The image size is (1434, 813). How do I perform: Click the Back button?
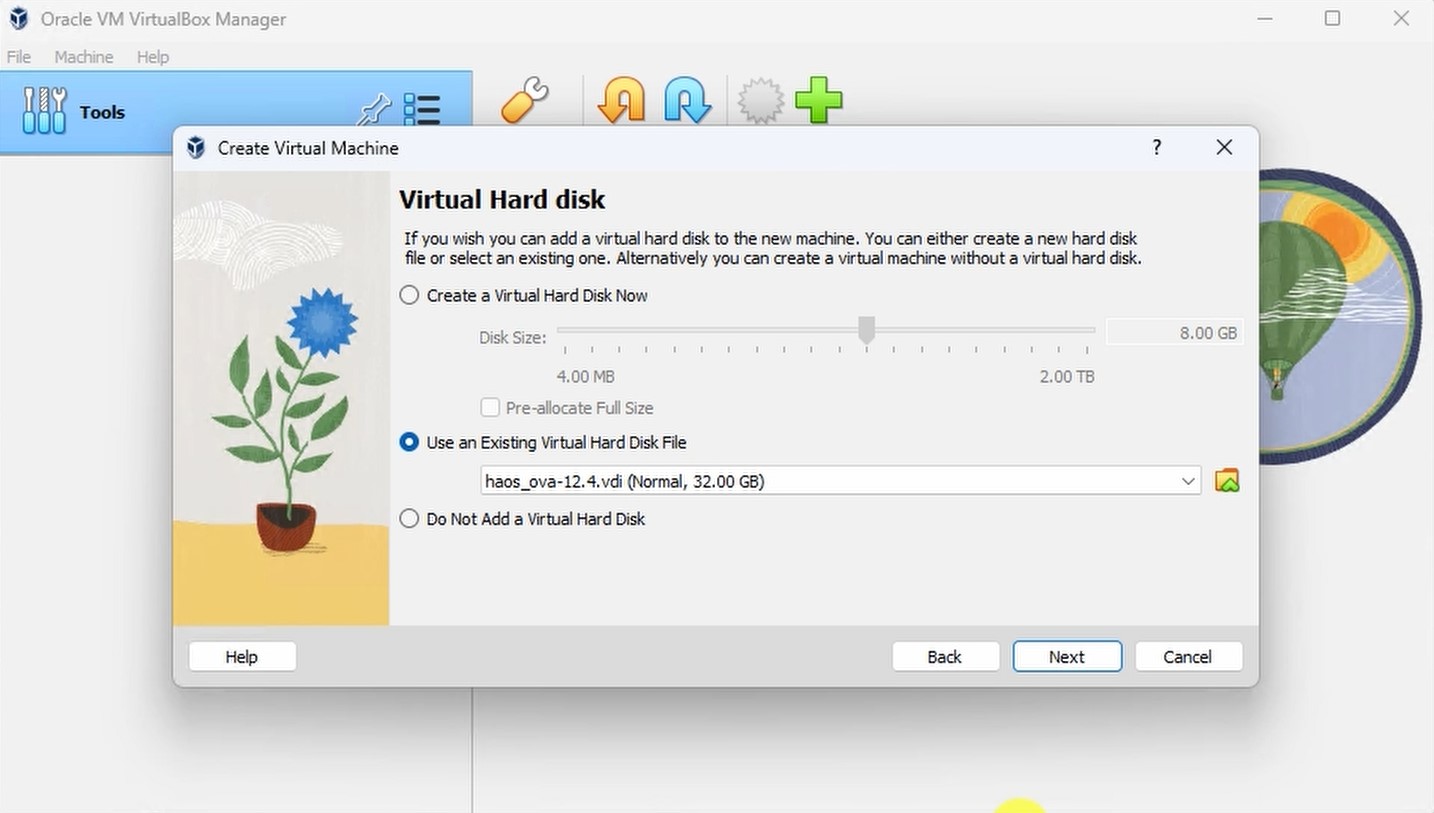point(944,656)
